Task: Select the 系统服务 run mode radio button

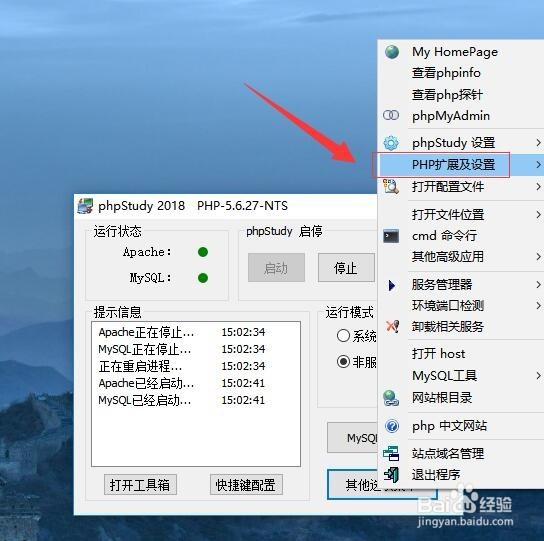Action: click(x=343, y=336)
